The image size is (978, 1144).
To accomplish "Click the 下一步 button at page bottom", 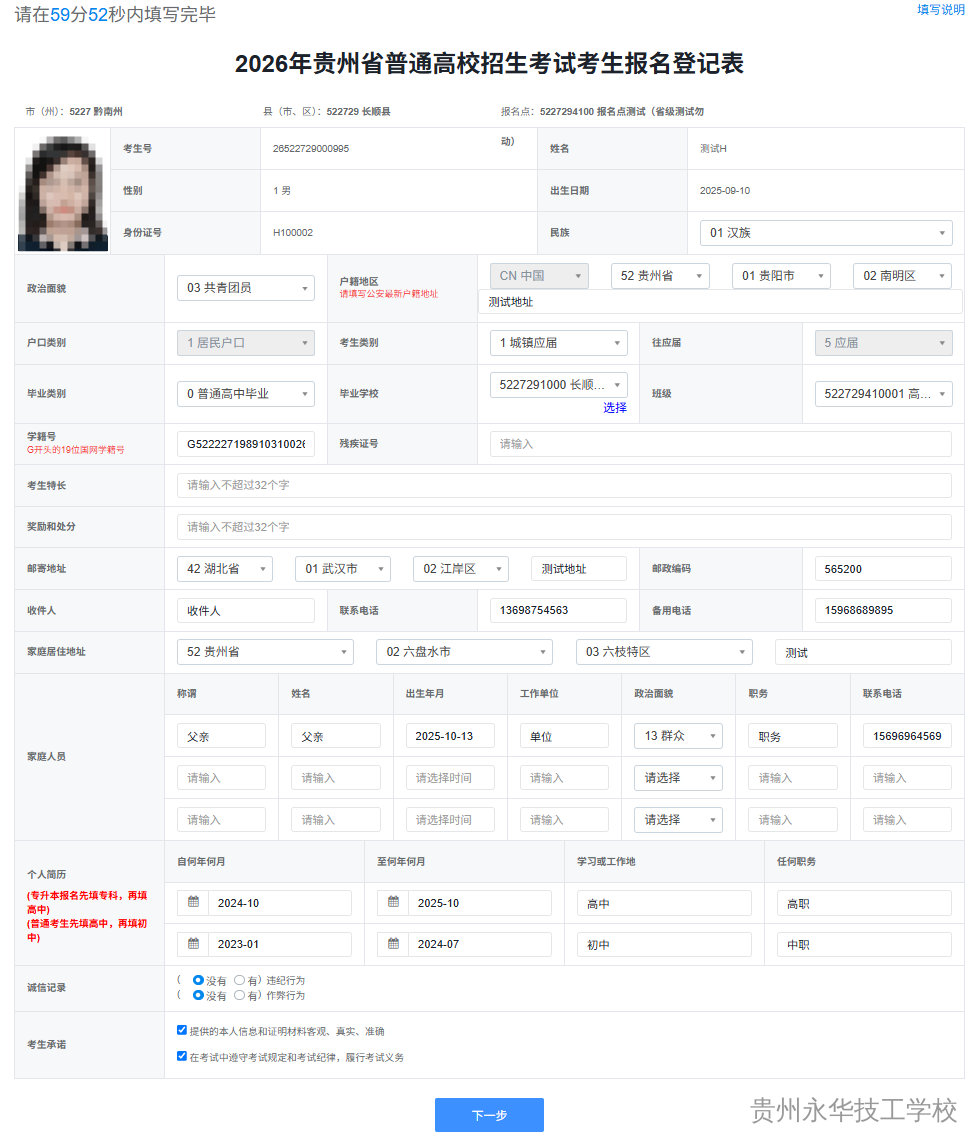I will (x=489, y=1115).
